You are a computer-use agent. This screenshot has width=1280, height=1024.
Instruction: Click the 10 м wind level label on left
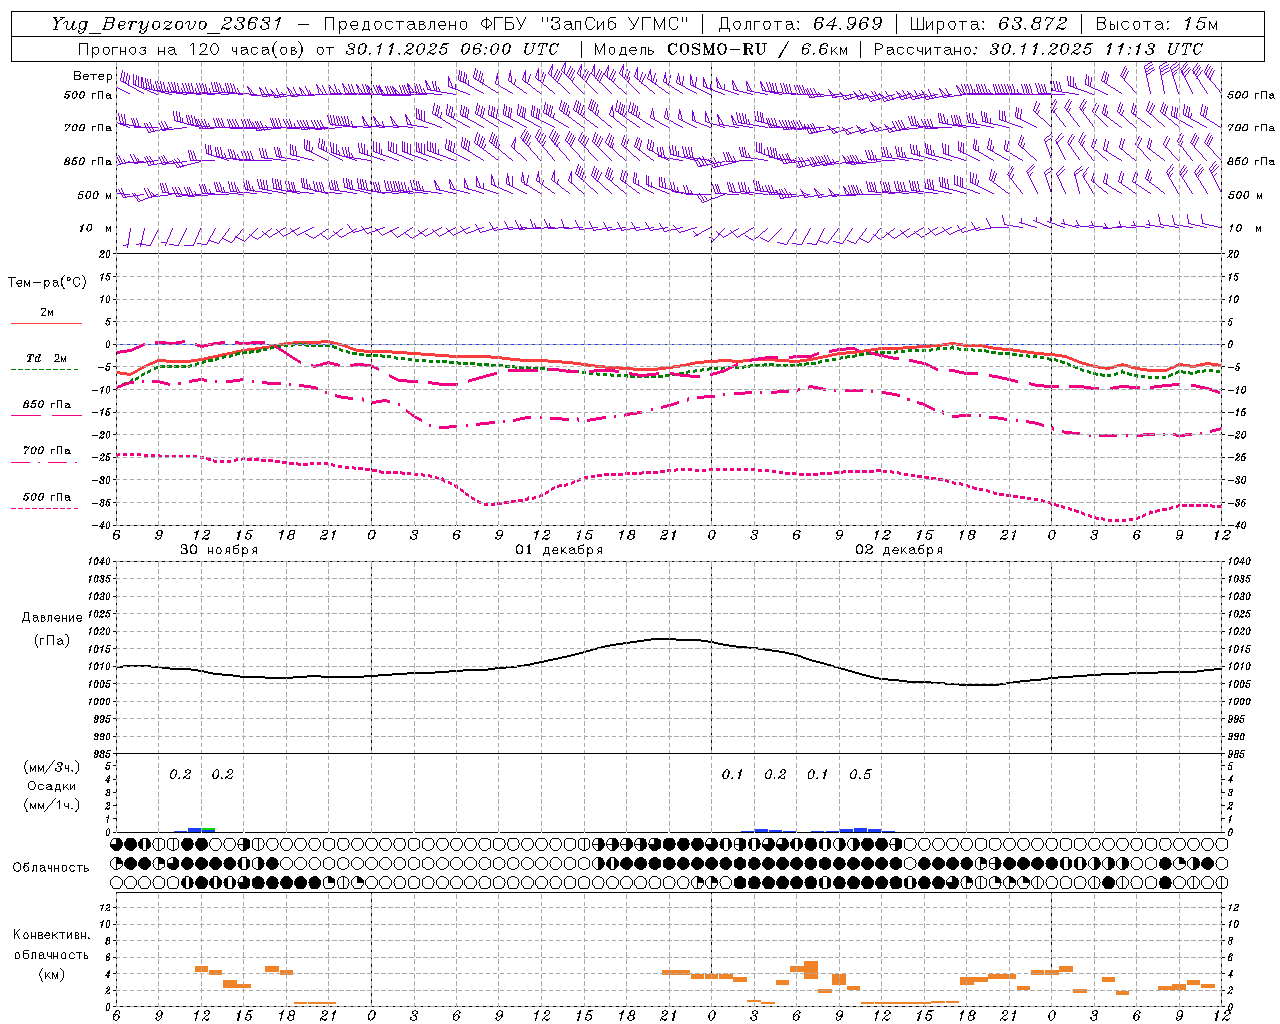coord(96,228)
